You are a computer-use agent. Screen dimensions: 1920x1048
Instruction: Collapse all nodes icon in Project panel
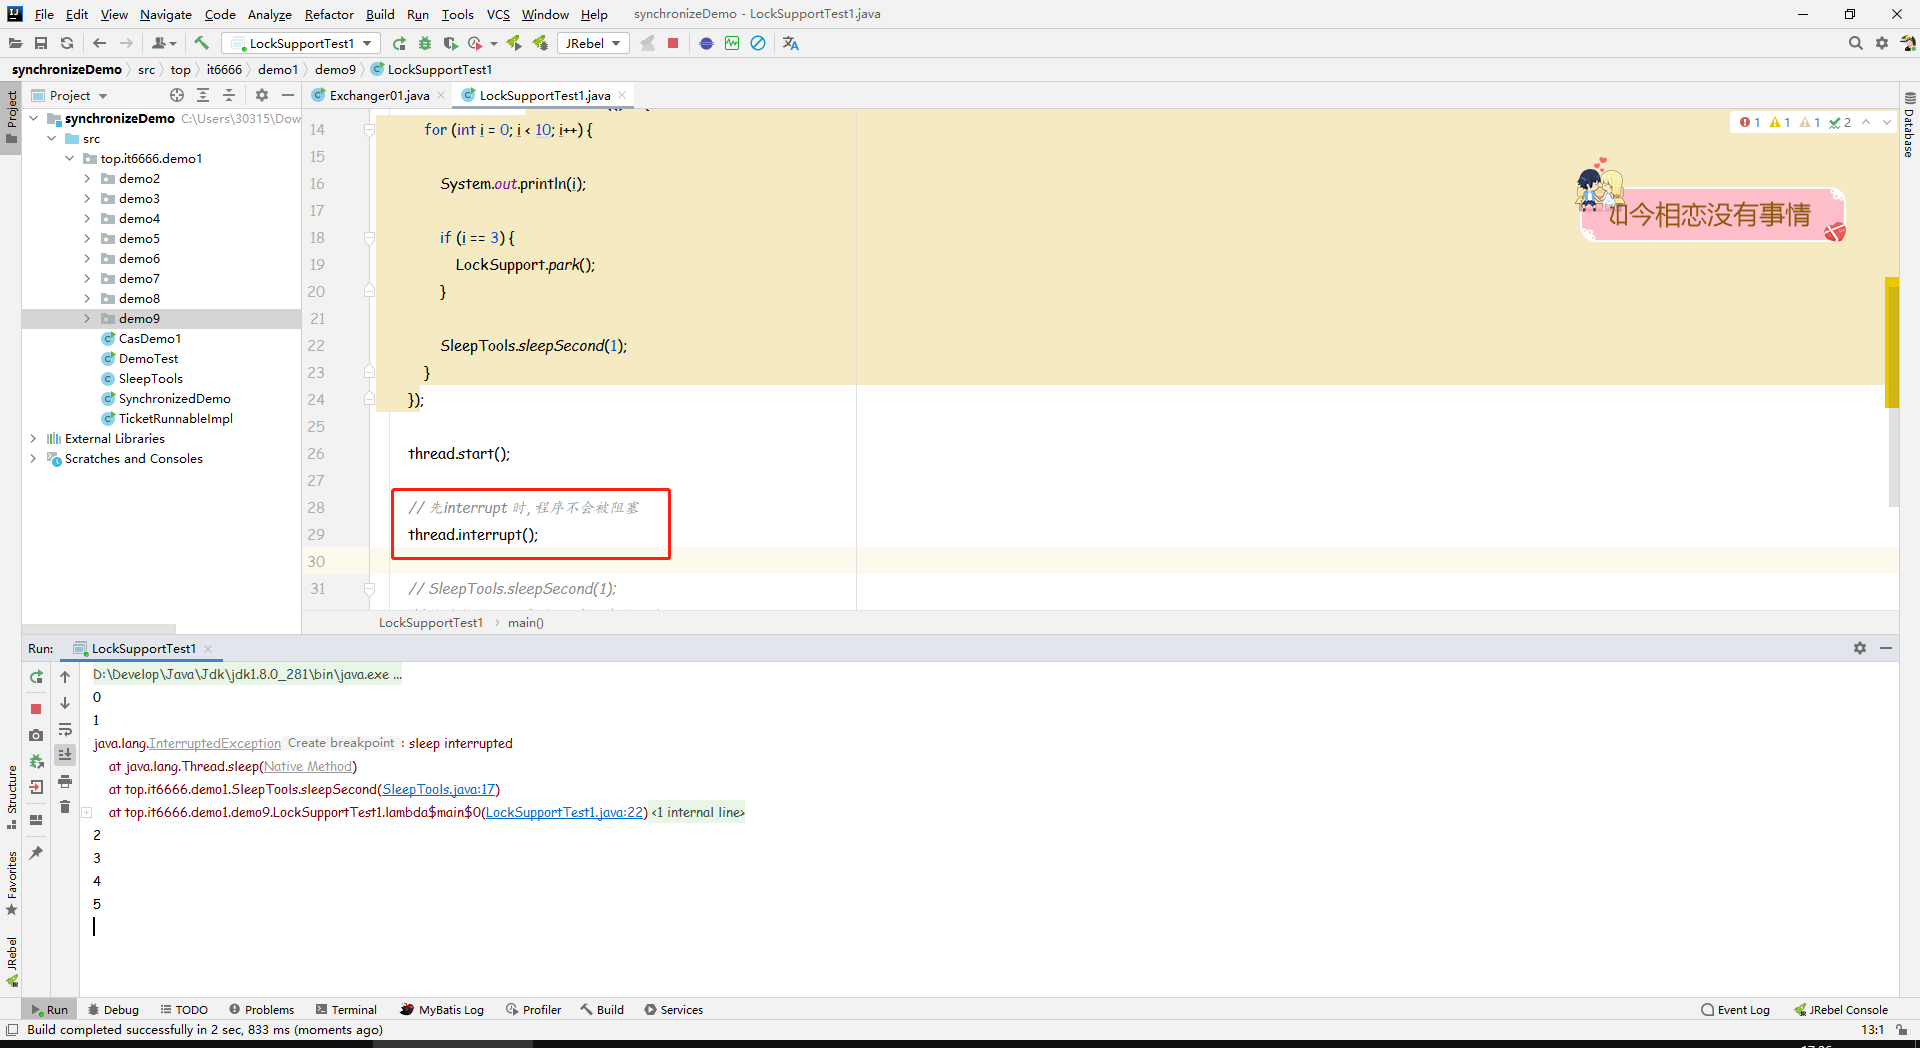tap(229, 95)
